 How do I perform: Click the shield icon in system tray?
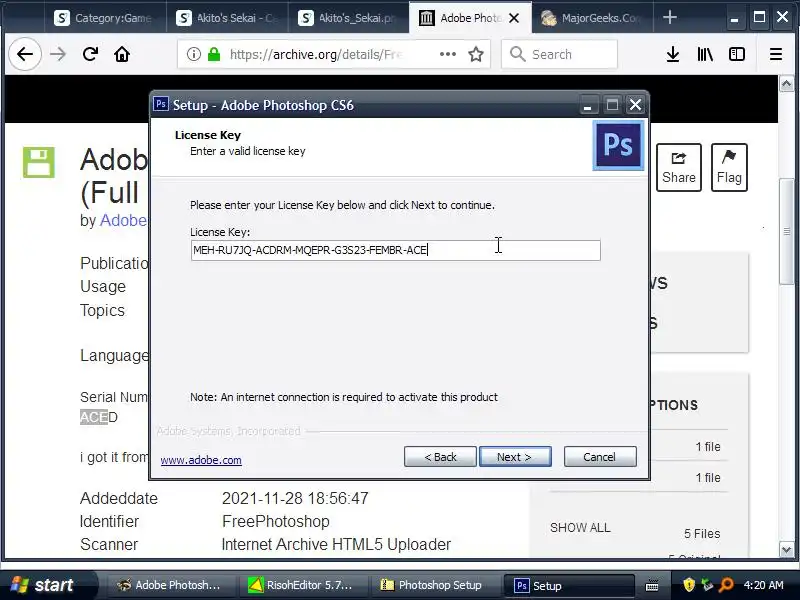pos(689,585)
